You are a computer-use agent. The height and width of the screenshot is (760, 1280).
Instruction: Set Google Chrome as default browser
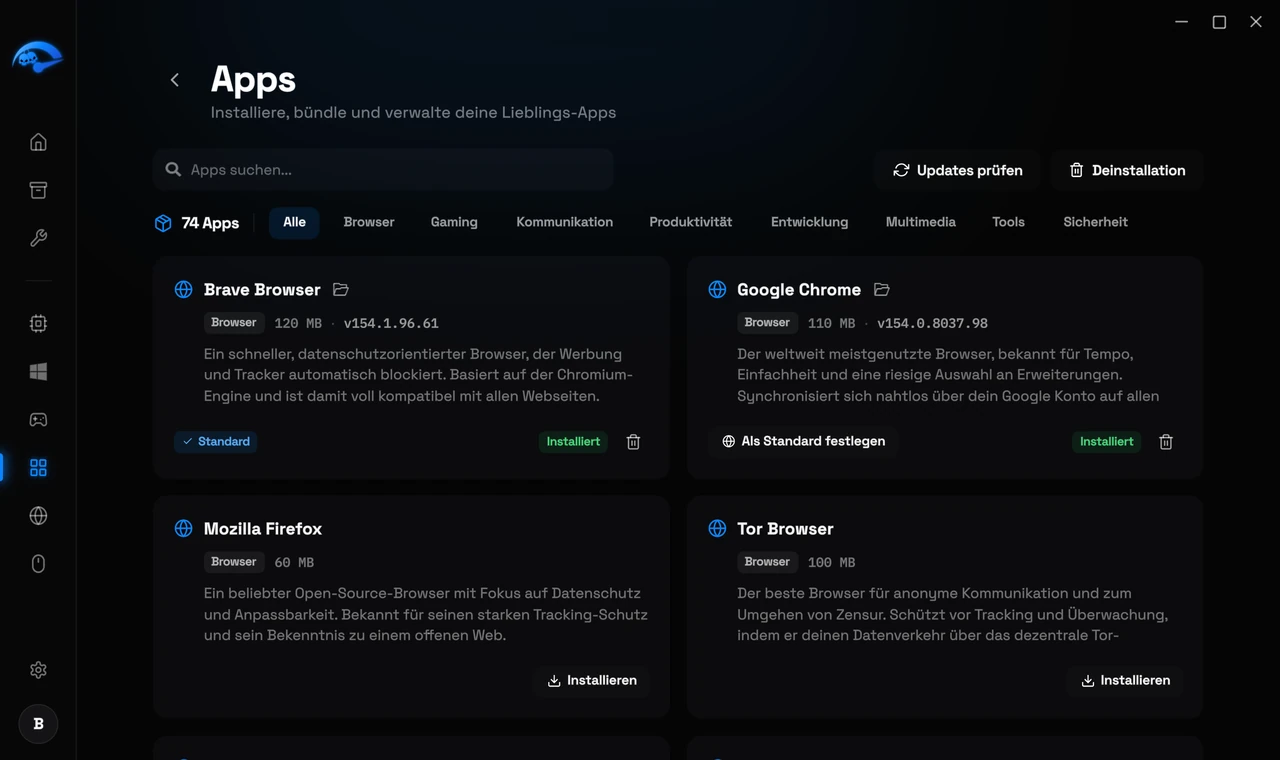click(804, 441)
